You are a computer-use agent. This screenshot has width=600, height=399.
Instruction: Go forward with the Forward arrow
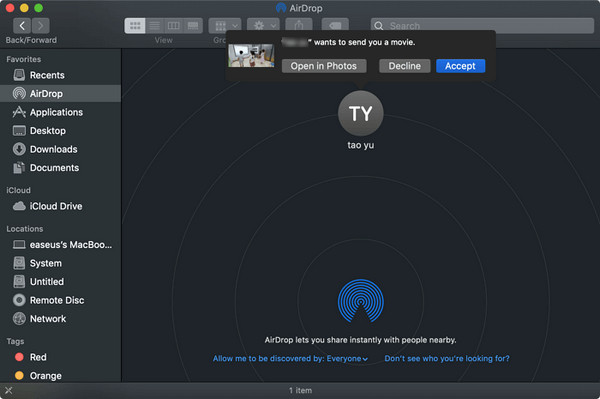40,26
